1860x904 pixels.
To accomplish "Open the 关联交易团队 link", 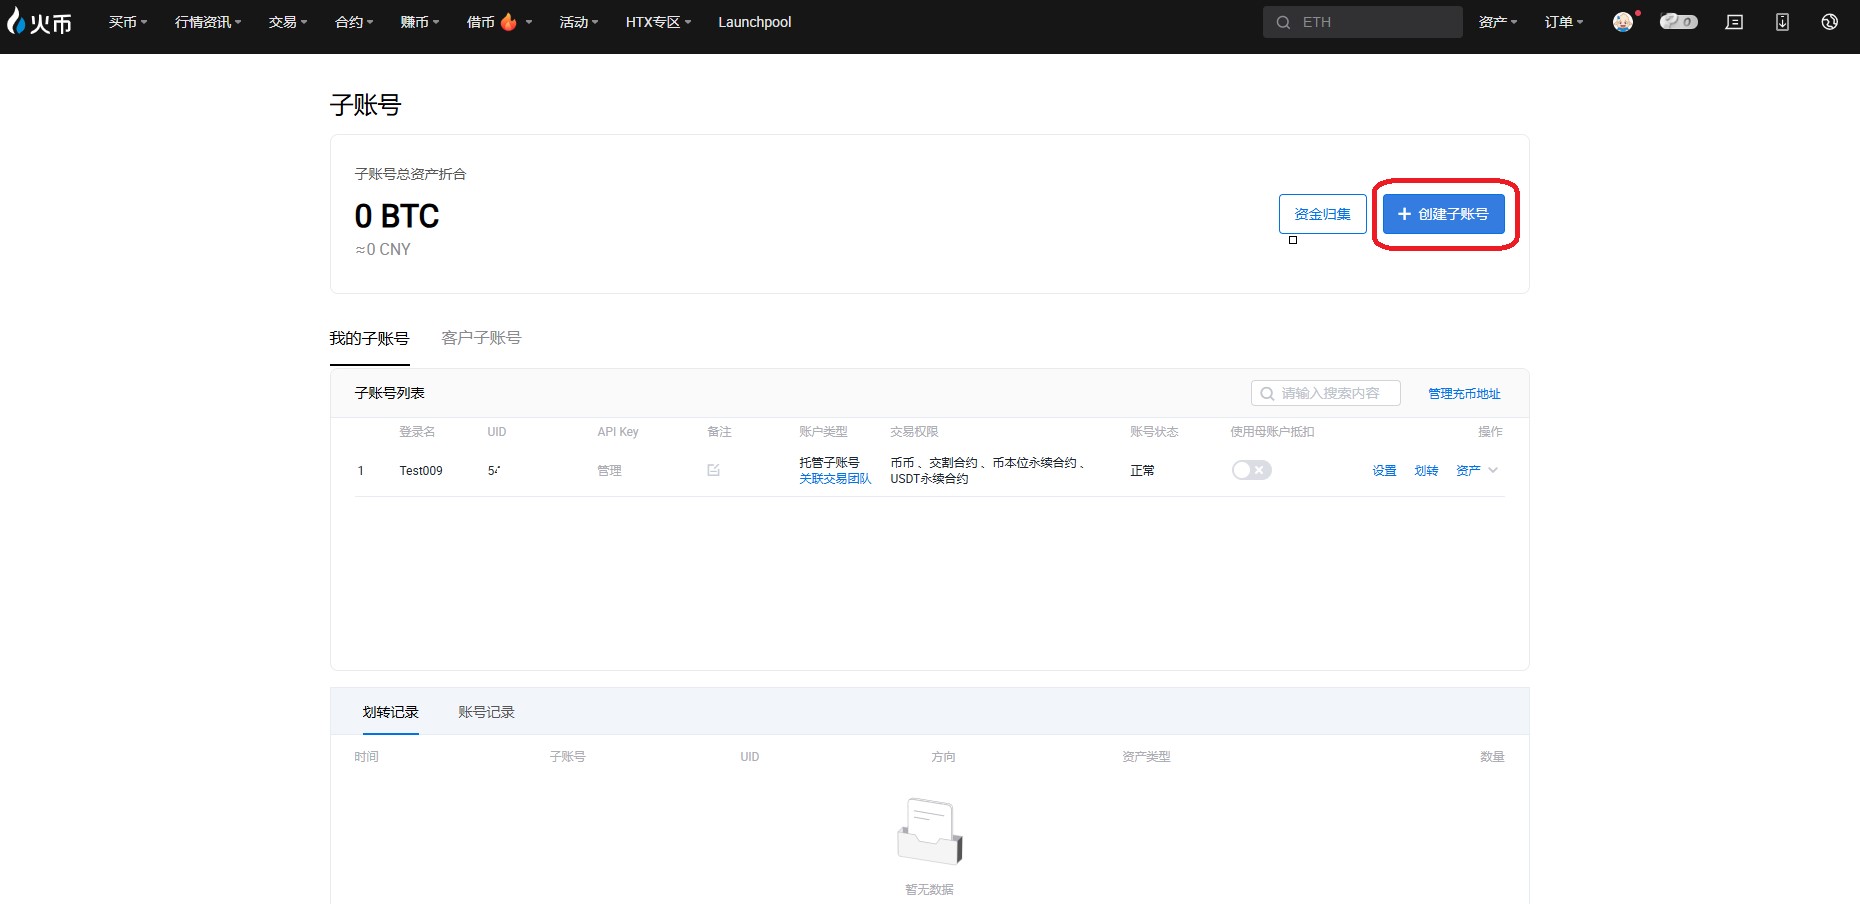I will tap(835, 479).
